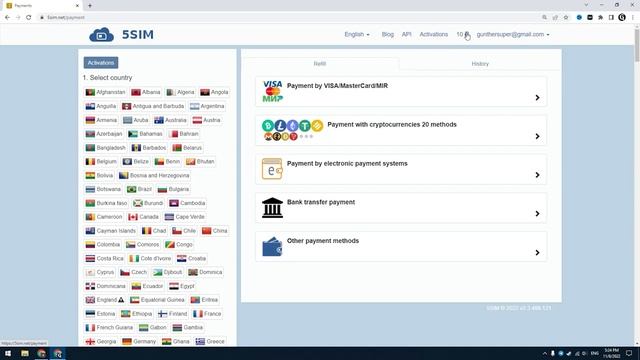
Task: Click the bank building icon
Action: pos(272,208)
